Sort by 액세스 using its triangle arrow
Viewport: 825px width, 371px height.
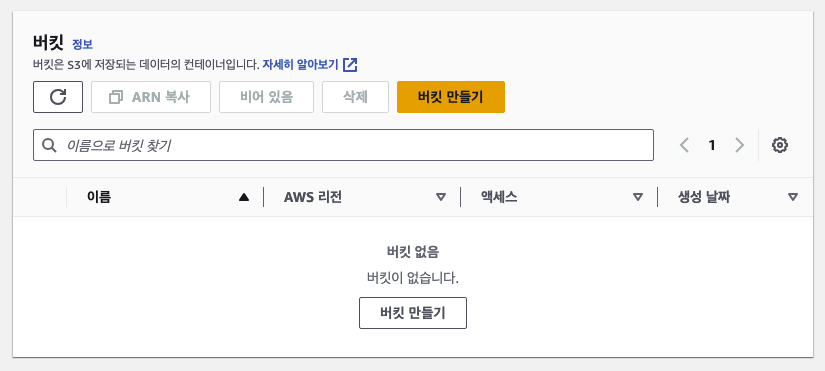coord(638,197)
